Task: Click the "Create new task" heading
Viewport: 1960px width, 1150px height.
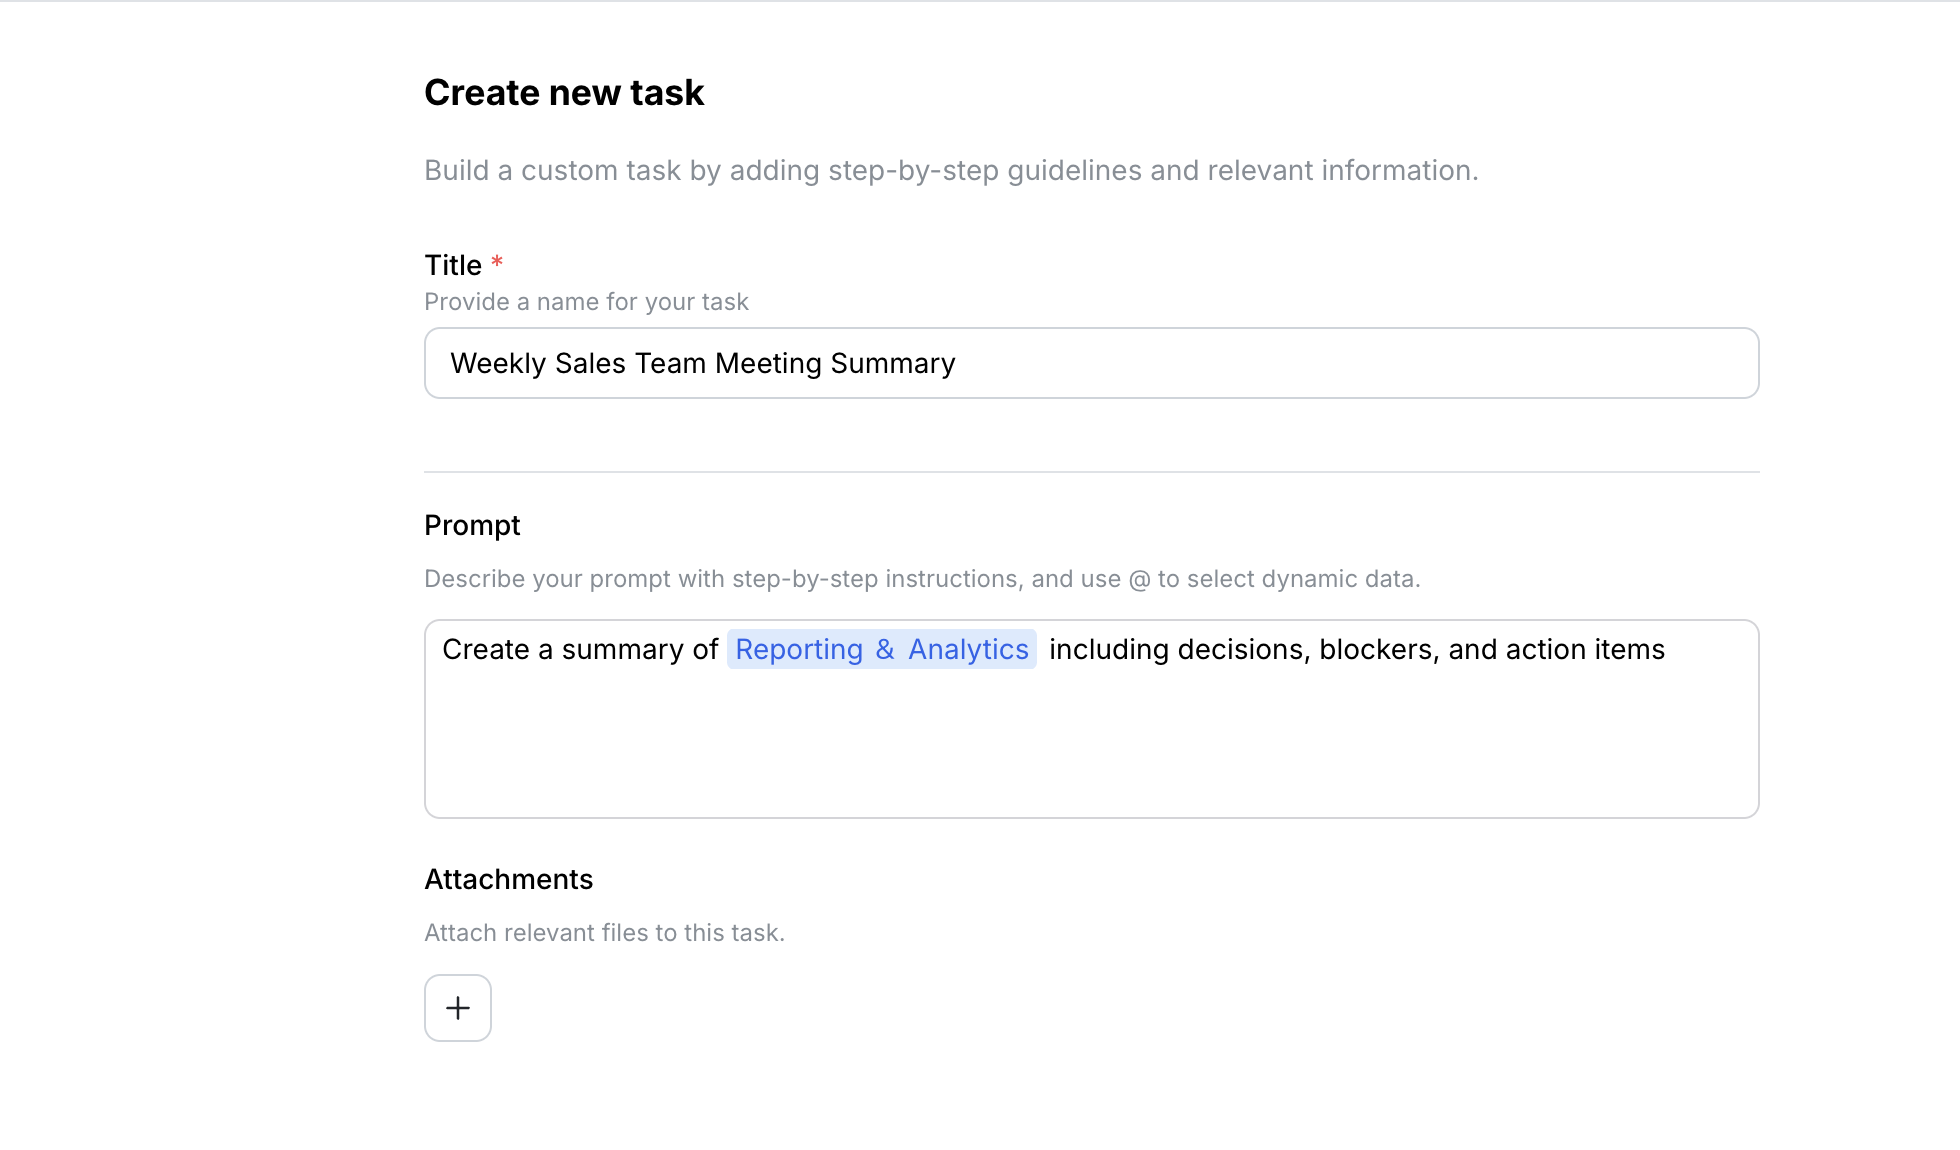Action: [x=564, y=93]
